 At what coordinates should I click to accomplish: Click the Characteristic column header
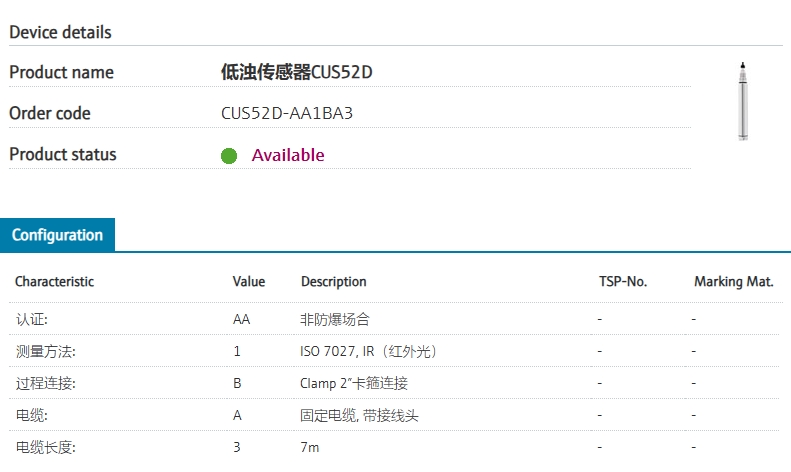[54, 282]
